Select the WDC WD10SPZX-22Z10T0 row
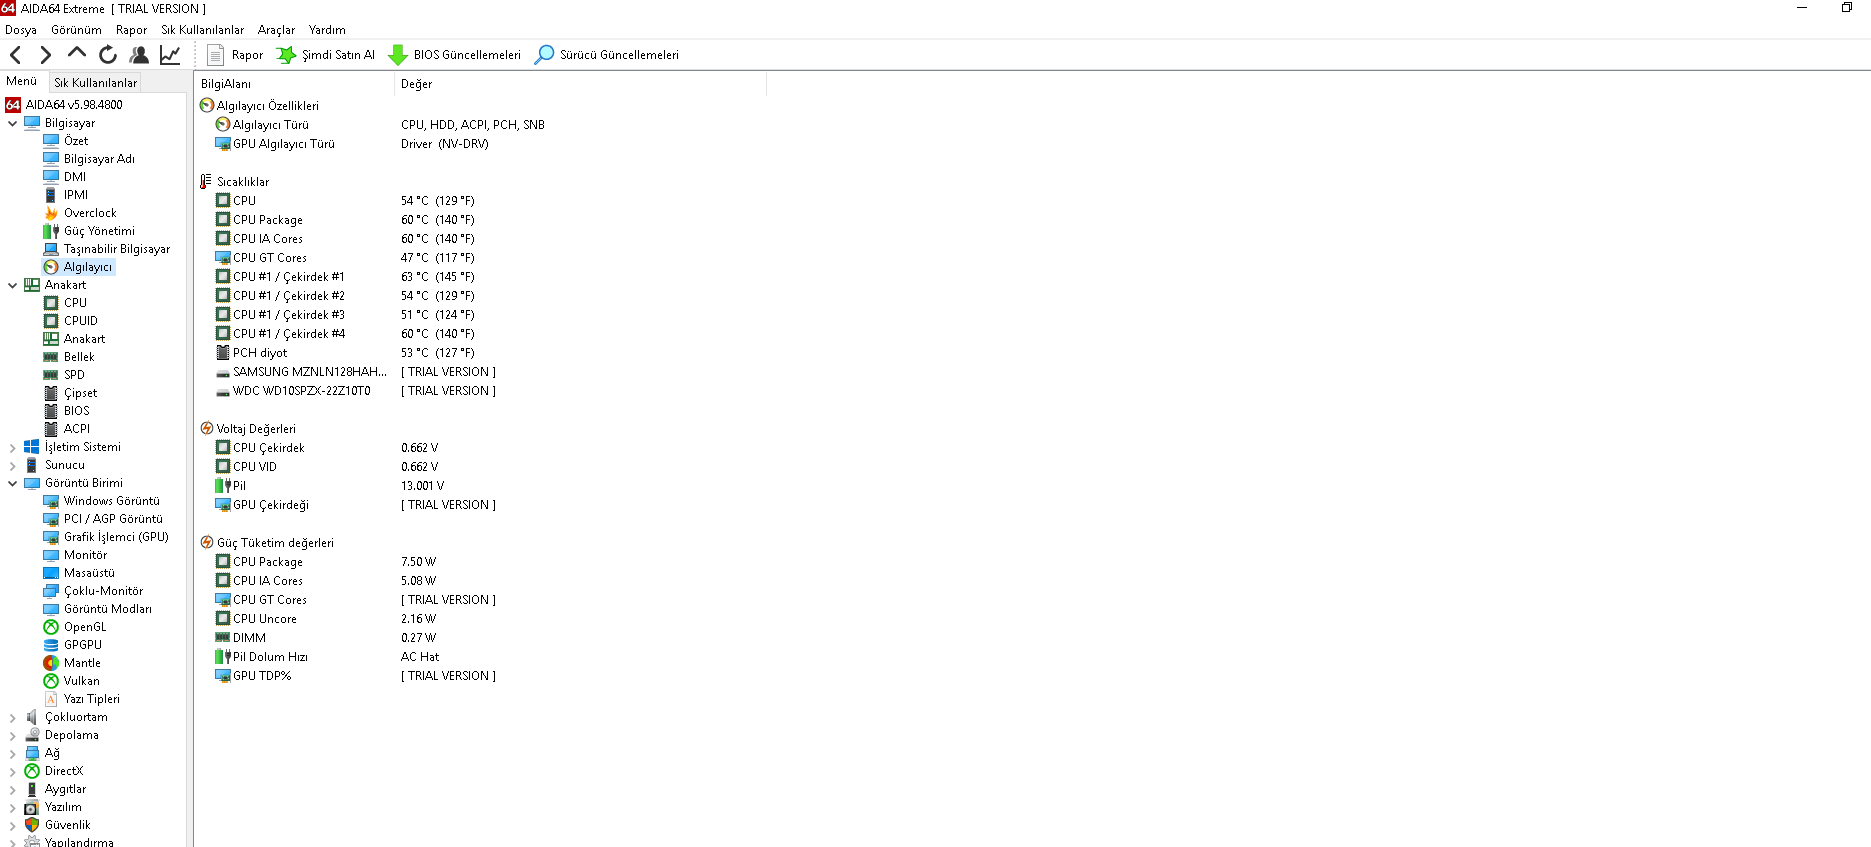The height and width of the screenshot is (847, 1871). 355,391
